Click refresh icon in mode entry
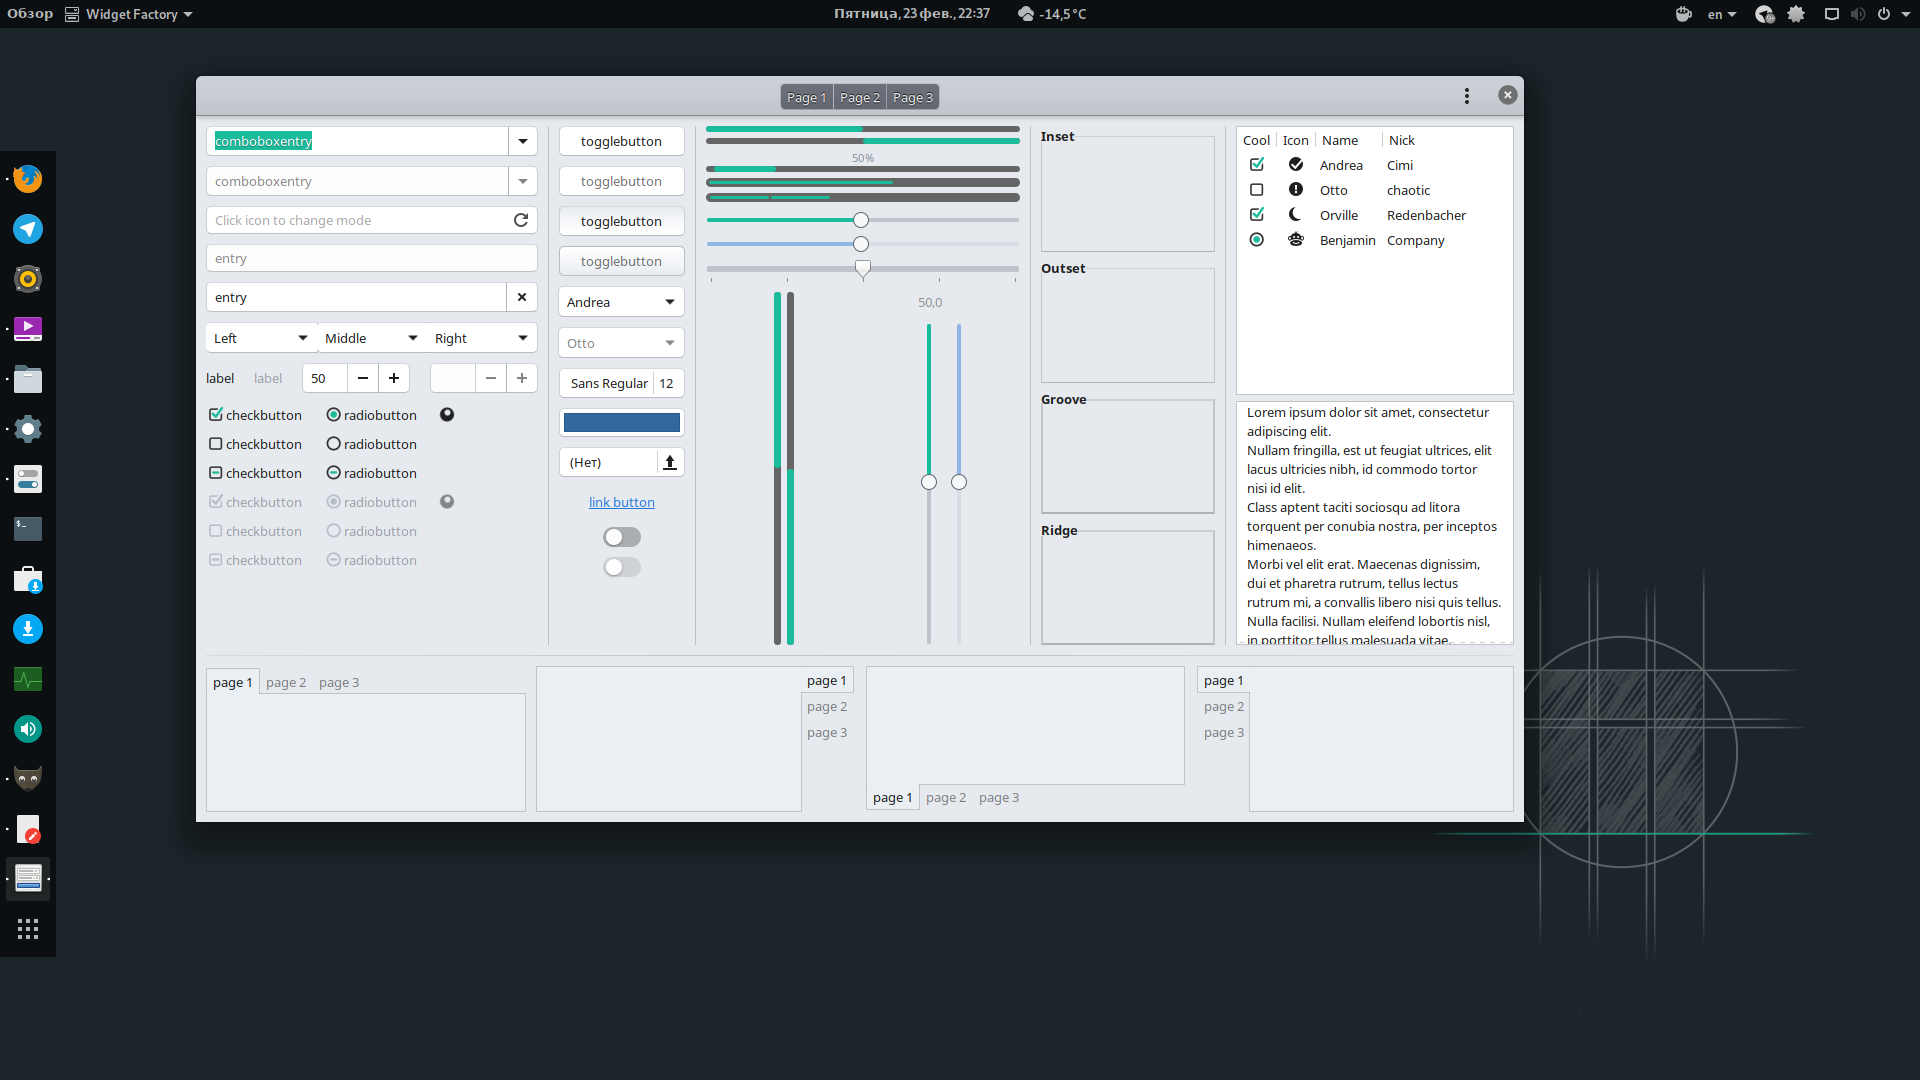This screenshot has width=1920, height=1080. pyautogui.click(x=521, y=220)
